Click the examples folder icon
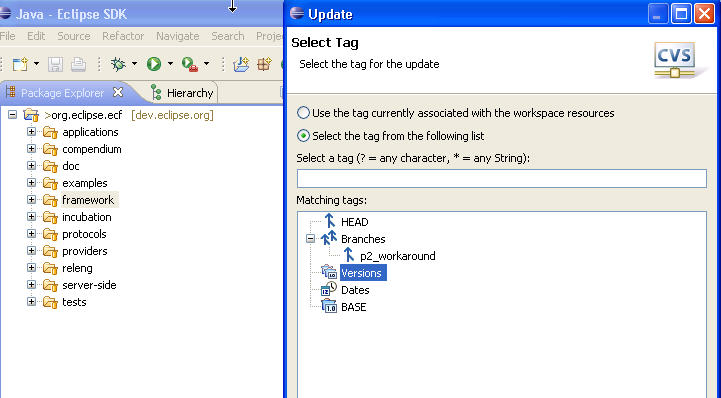The image size is (721, 398). tap(51, 183)
